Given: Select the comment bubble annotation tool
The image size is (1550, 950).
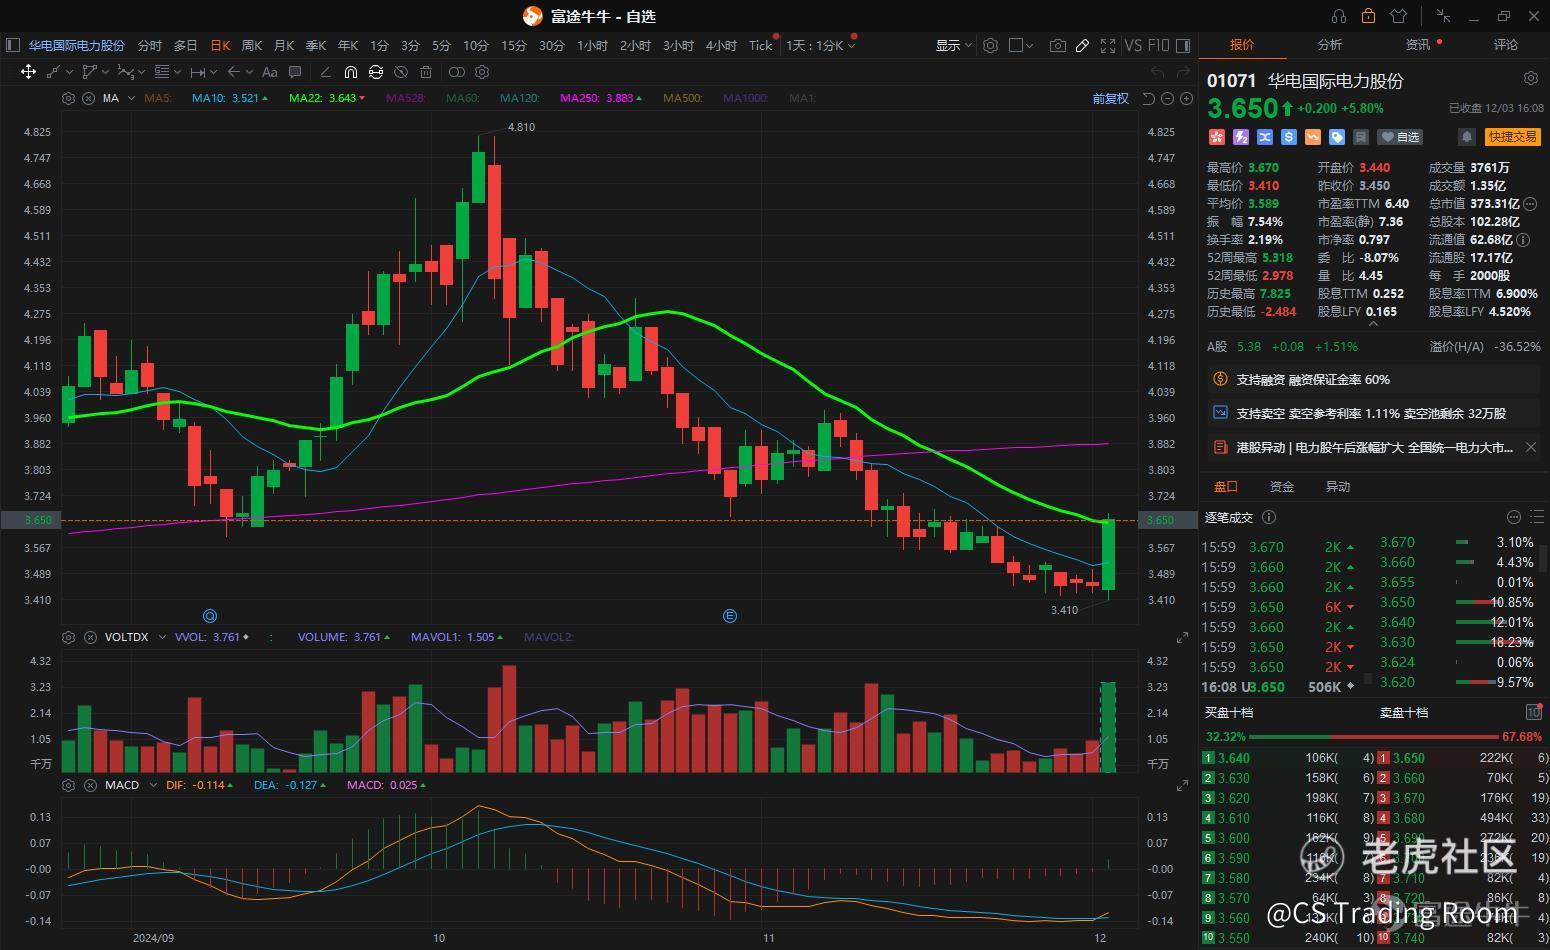Looking at the screenshot, I should (x=295, y=72).
